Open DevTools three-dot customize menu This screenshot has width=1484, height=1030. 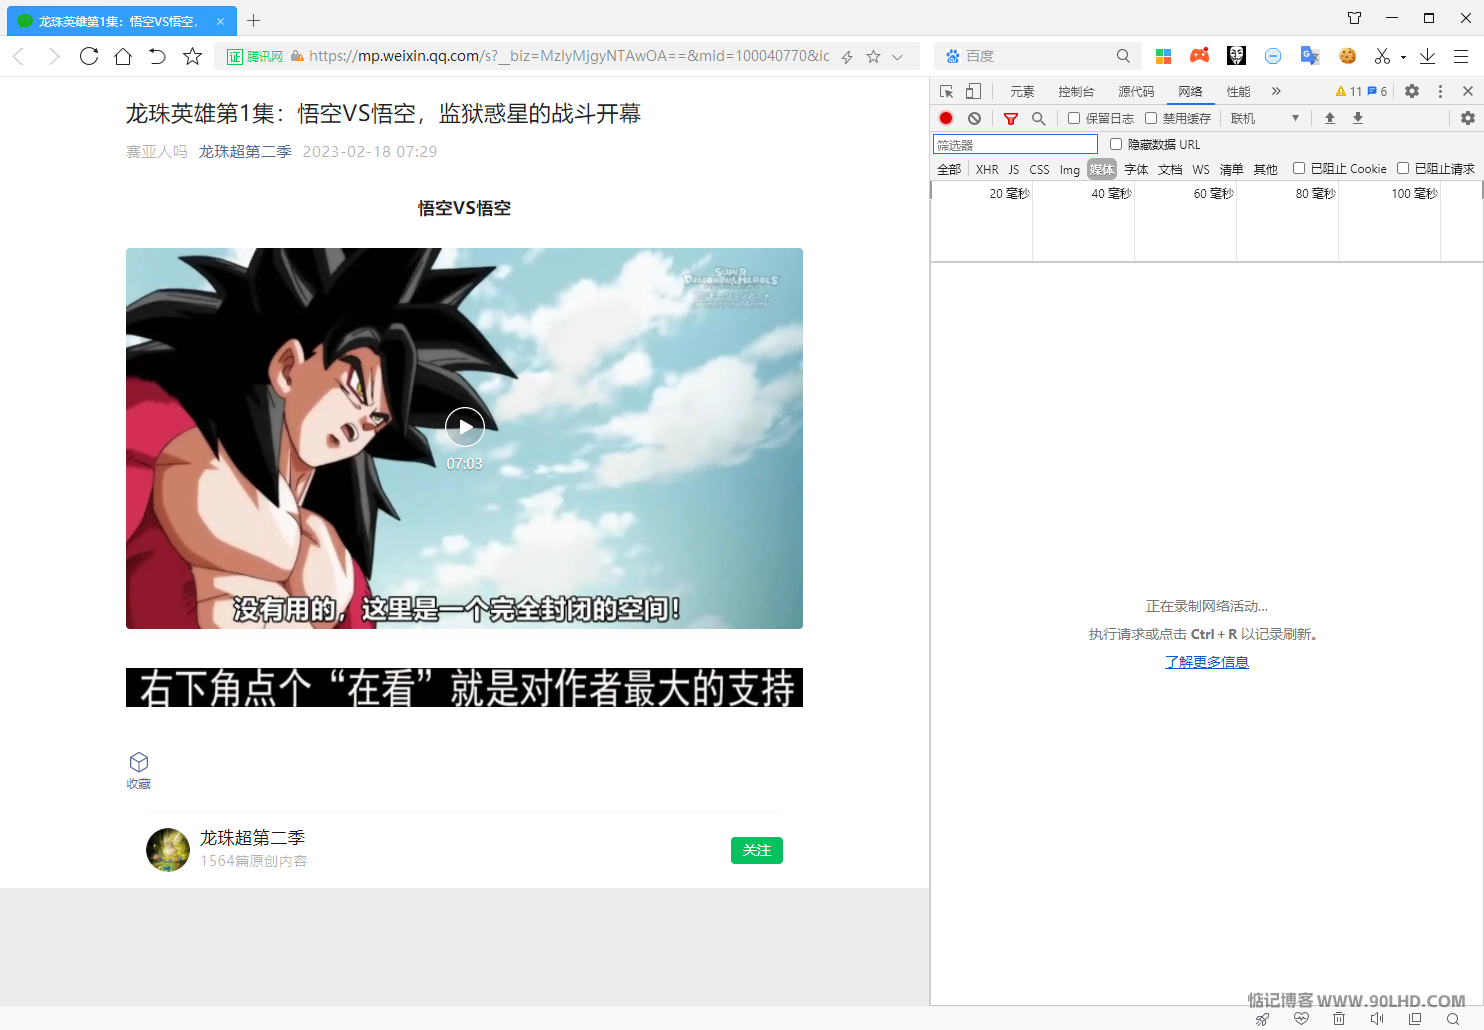pyautogui.click(x=1440, y=91)
